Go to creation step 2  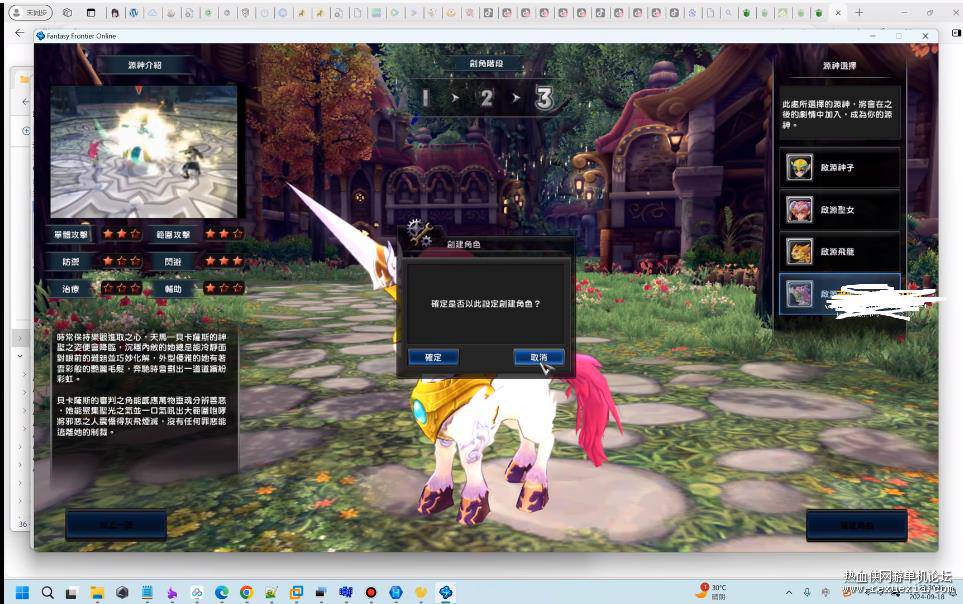486,98
